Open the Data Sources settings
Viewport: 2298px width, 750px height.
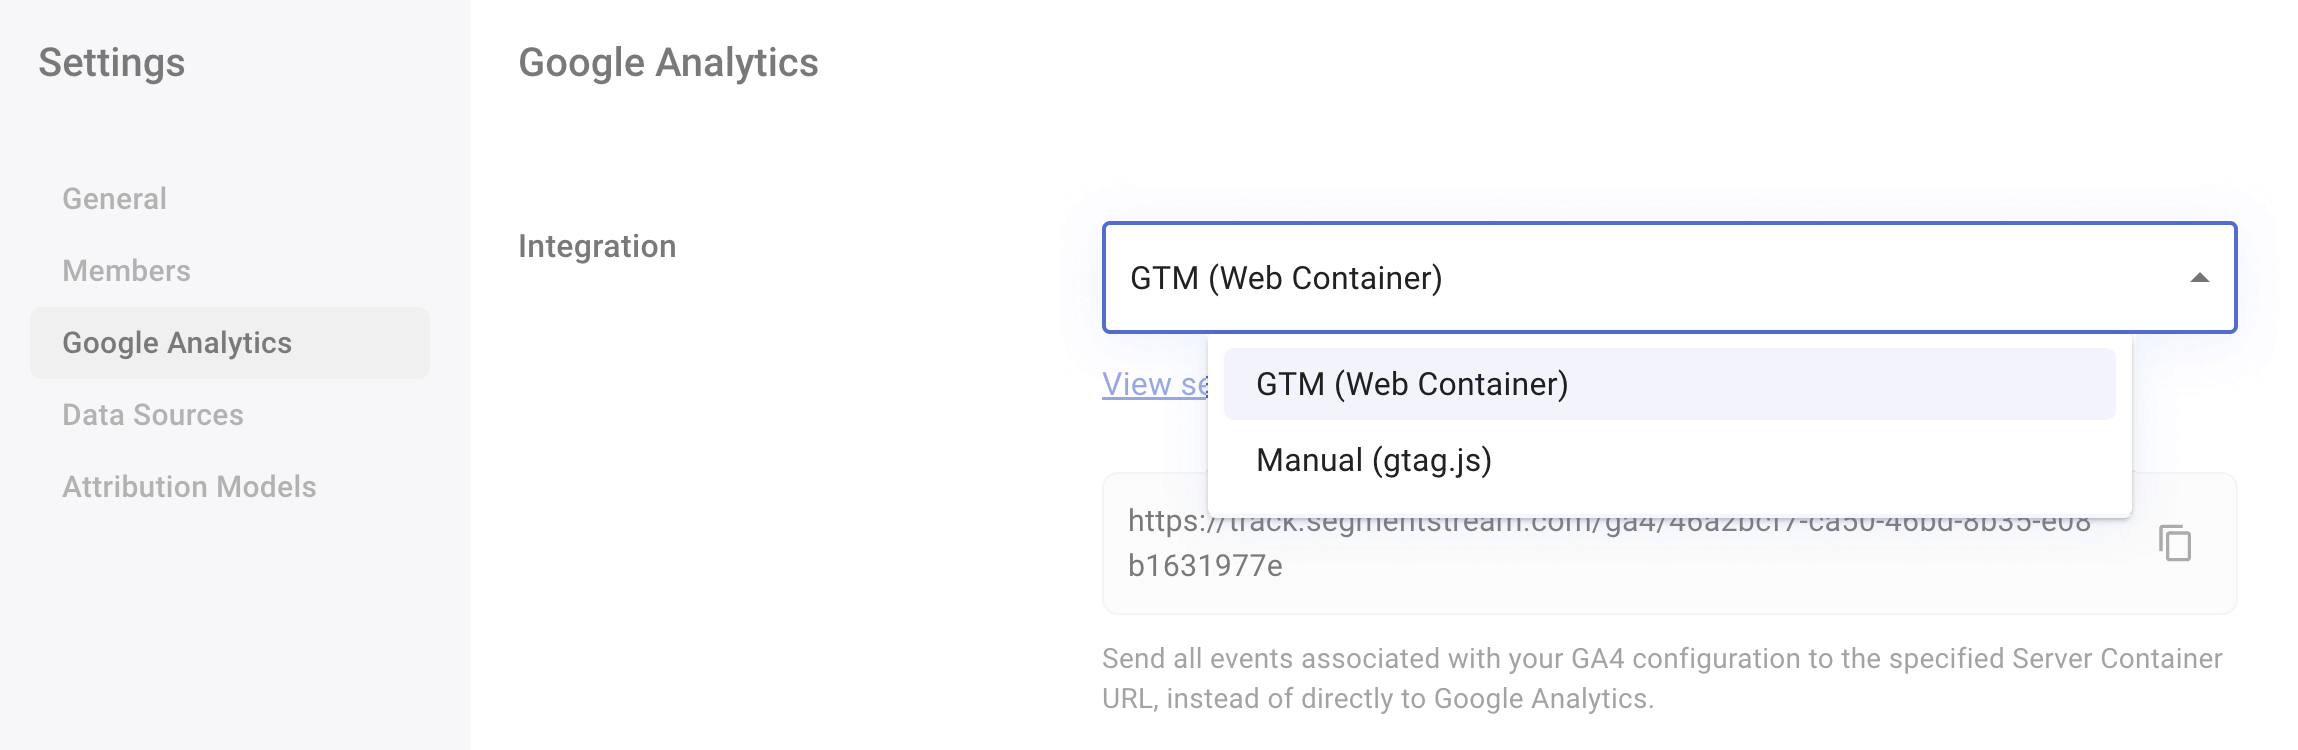153,415
